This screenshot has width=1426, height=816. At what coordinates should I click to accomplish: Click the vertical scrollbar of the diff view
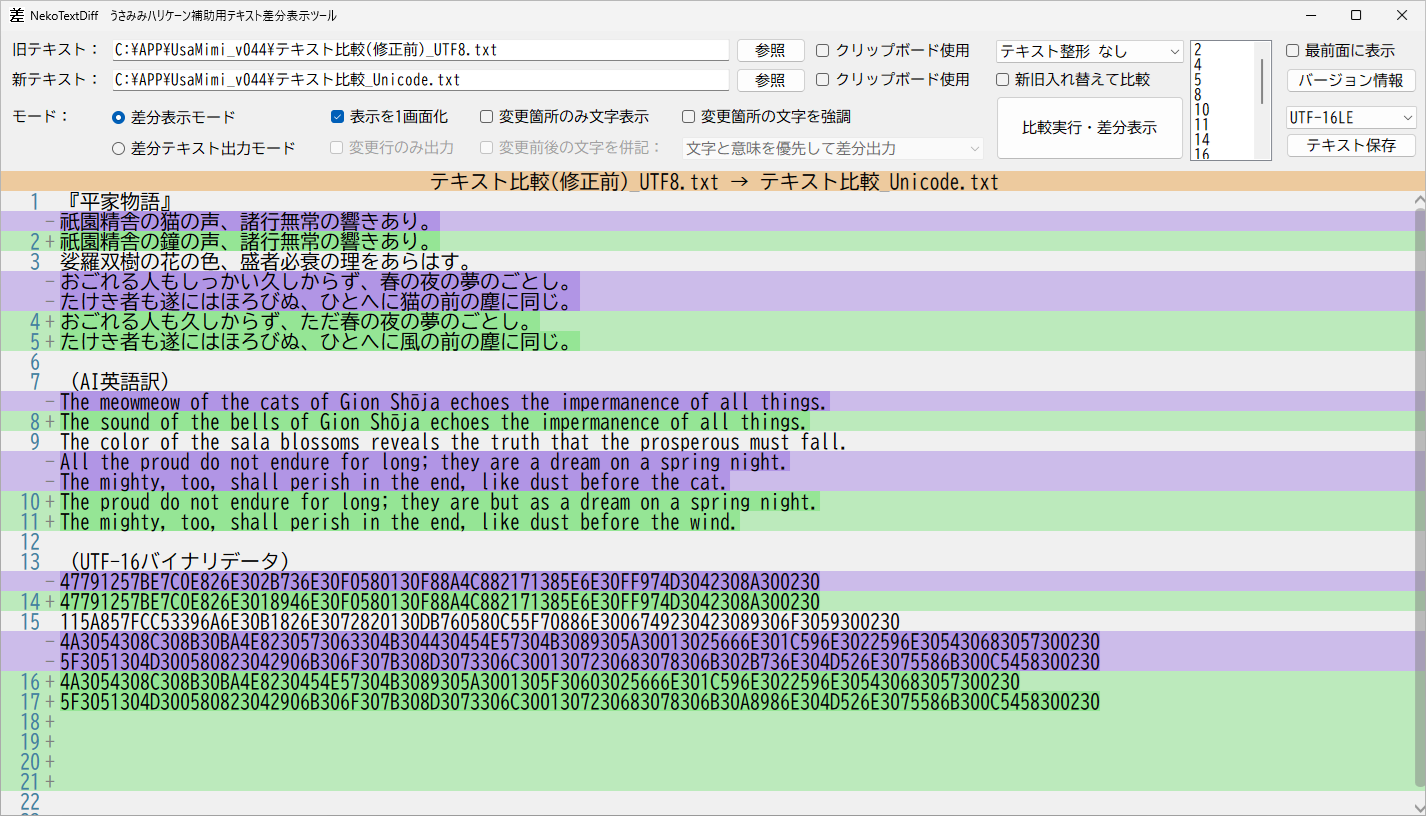pyautogui.click(x=1419, y=400)
